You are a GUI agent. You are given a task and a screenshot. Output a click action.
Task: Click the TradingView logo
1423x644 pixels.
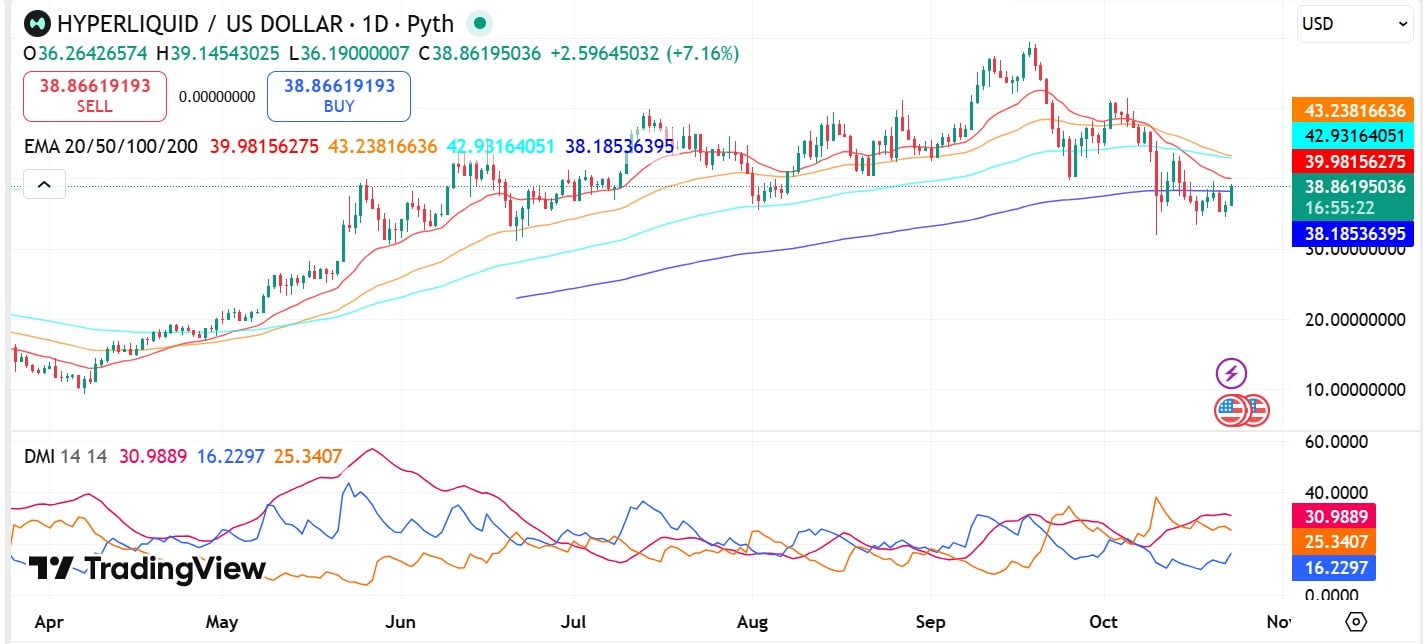coord(147,569)
